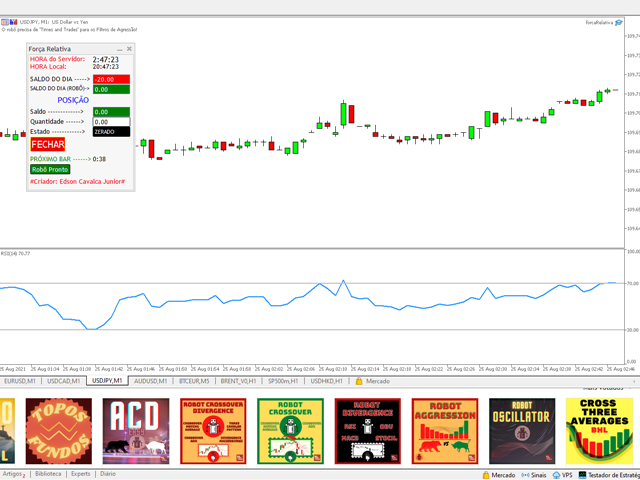The height and width of the screenshot is (480, 640).
Task: Open the Mercado tab with lock icon
Action: tap(373, 381)
